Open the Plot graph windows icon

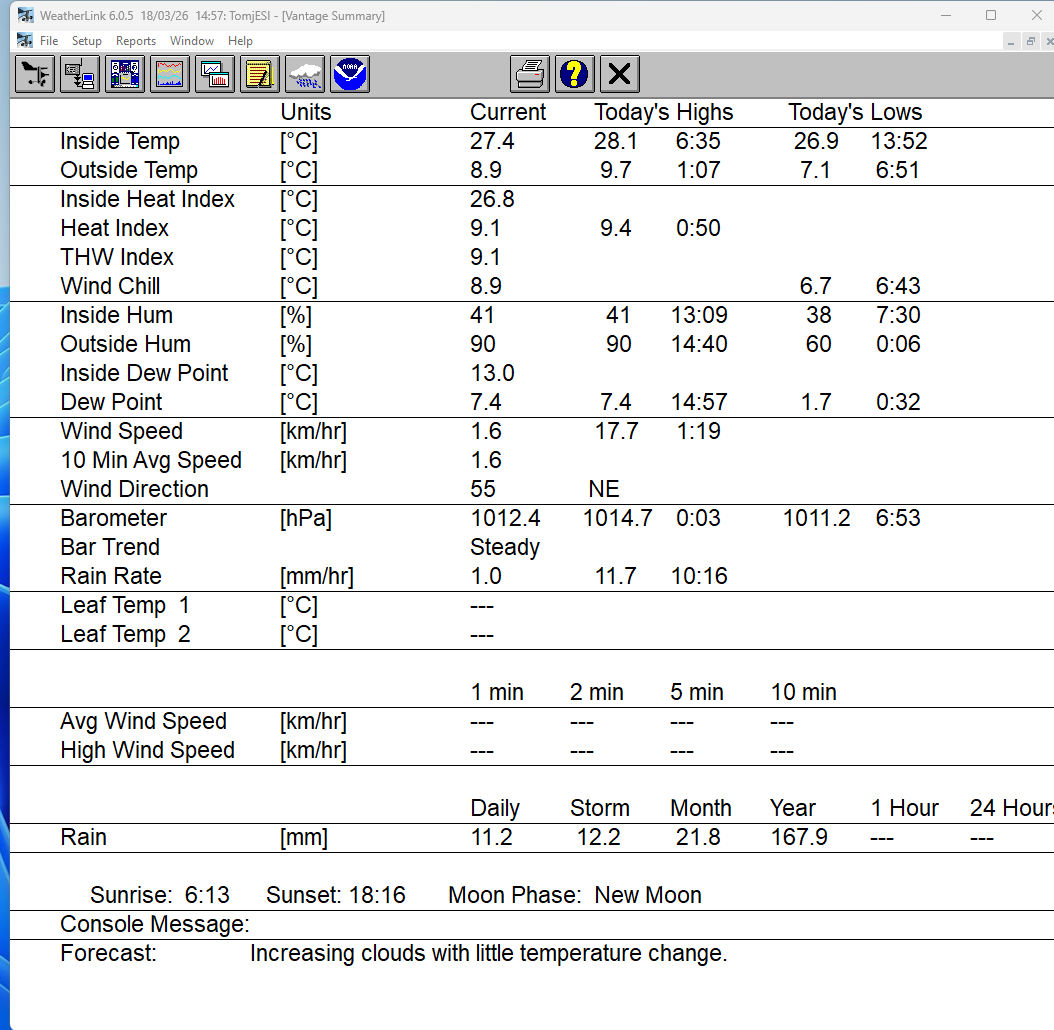(215, 74)
